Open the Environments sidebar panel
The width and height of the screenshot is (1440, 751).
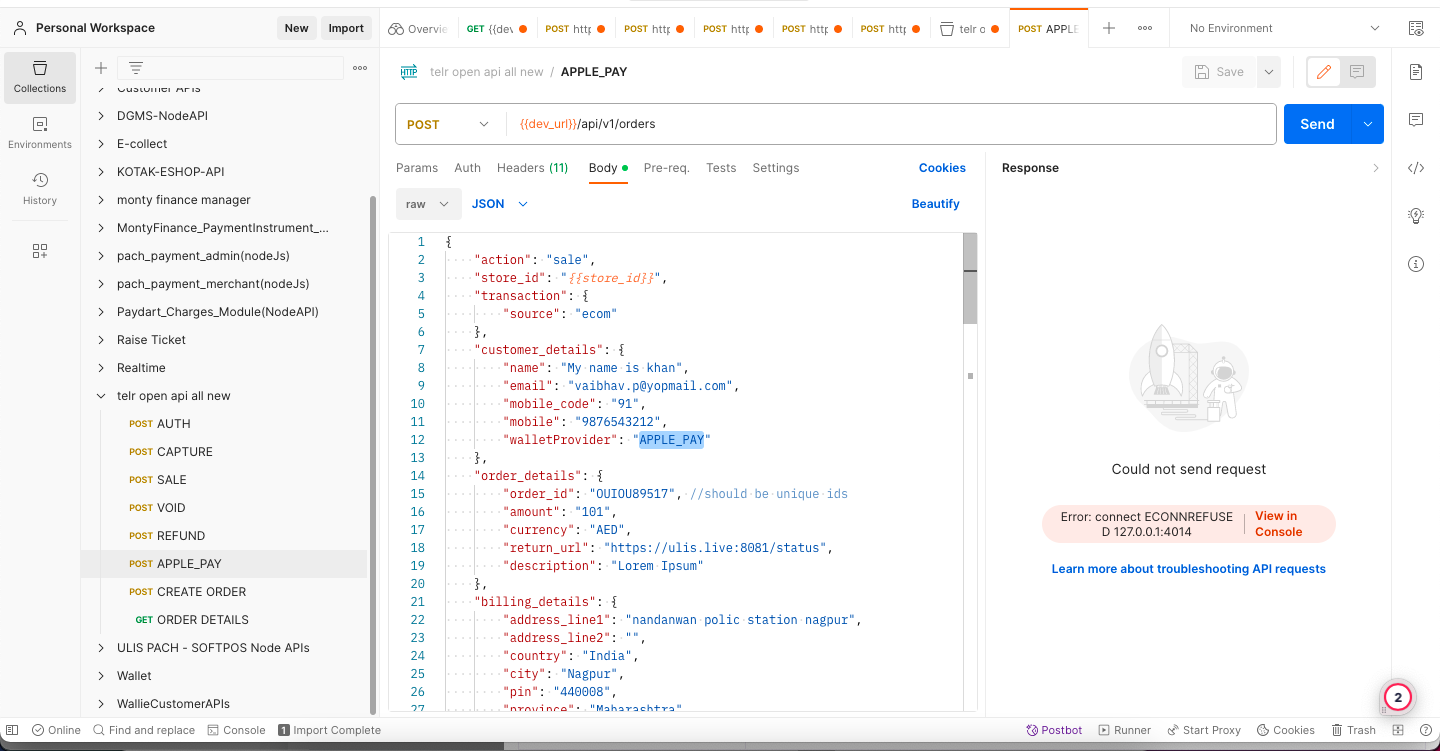coord(40,133)
